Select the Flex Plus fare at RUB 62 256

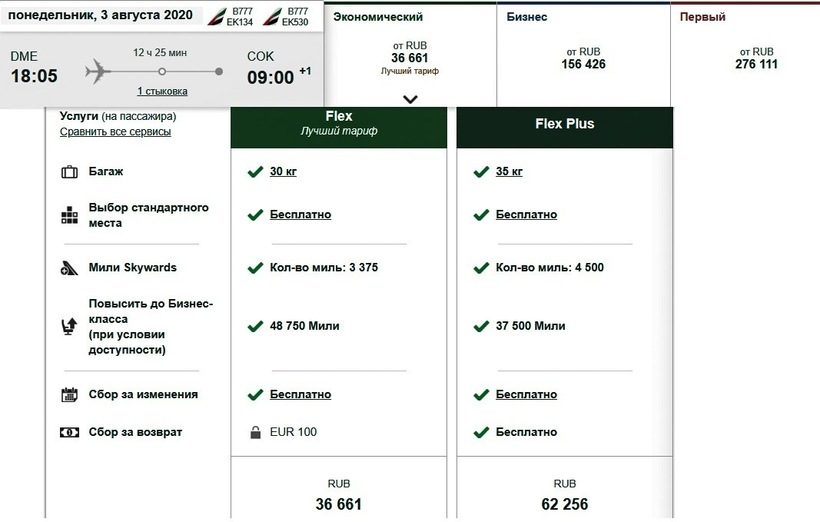[564, 496]
